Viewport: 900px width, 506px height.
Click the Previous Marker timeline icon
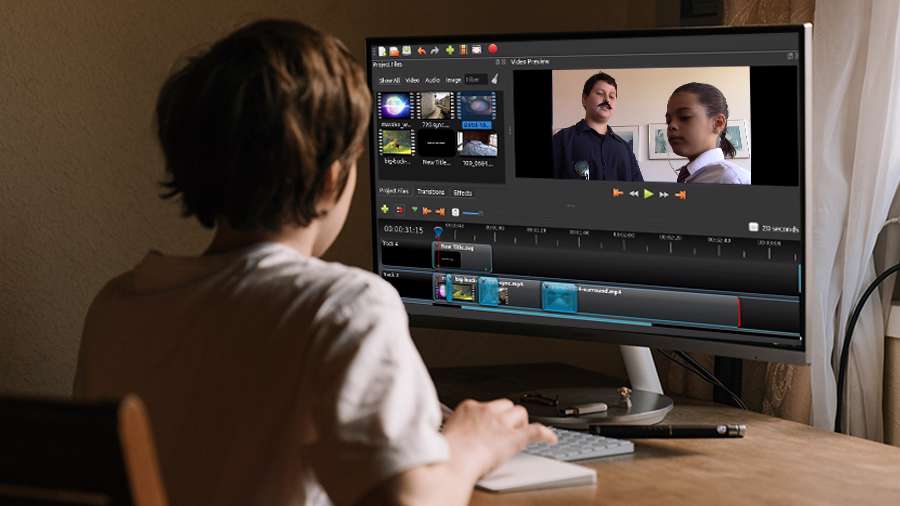point(427,212)
